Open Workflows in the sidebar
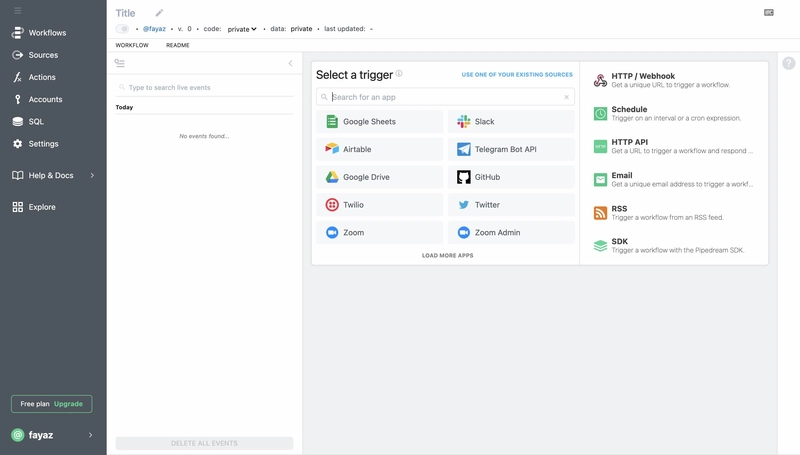800x455 pixels. (39, 33)
